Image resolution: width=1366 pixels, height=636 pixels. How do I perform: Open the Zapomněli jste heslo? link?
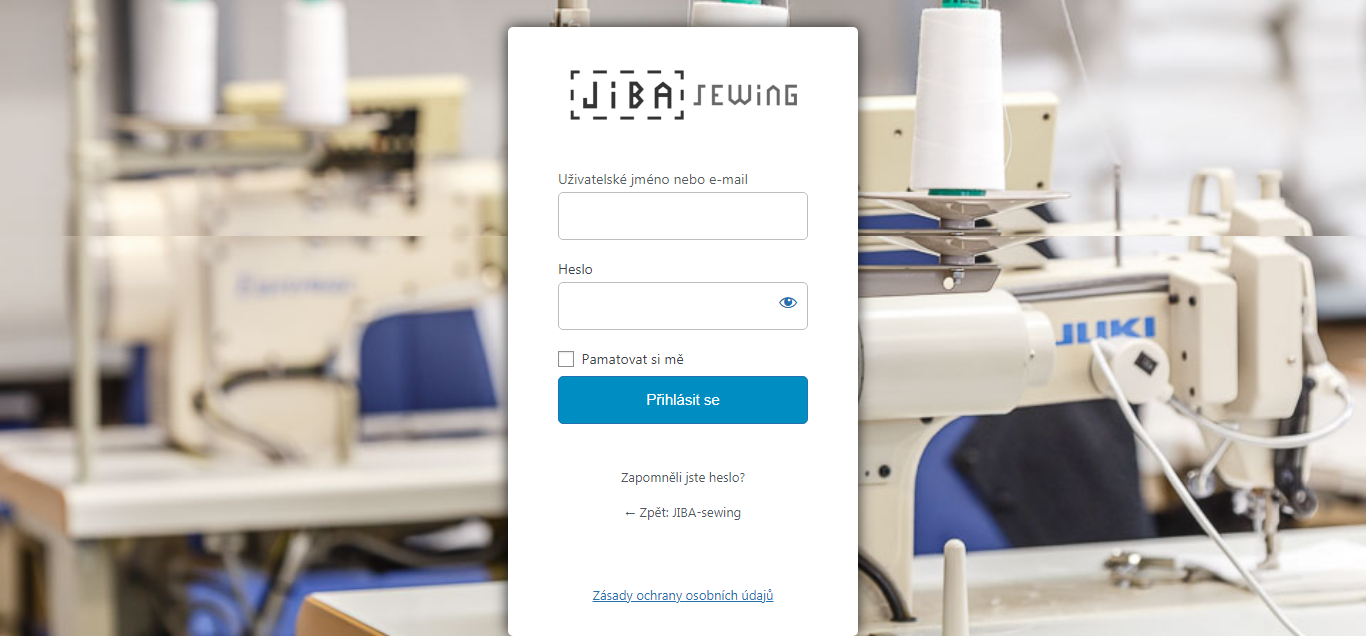pos(683,478)
